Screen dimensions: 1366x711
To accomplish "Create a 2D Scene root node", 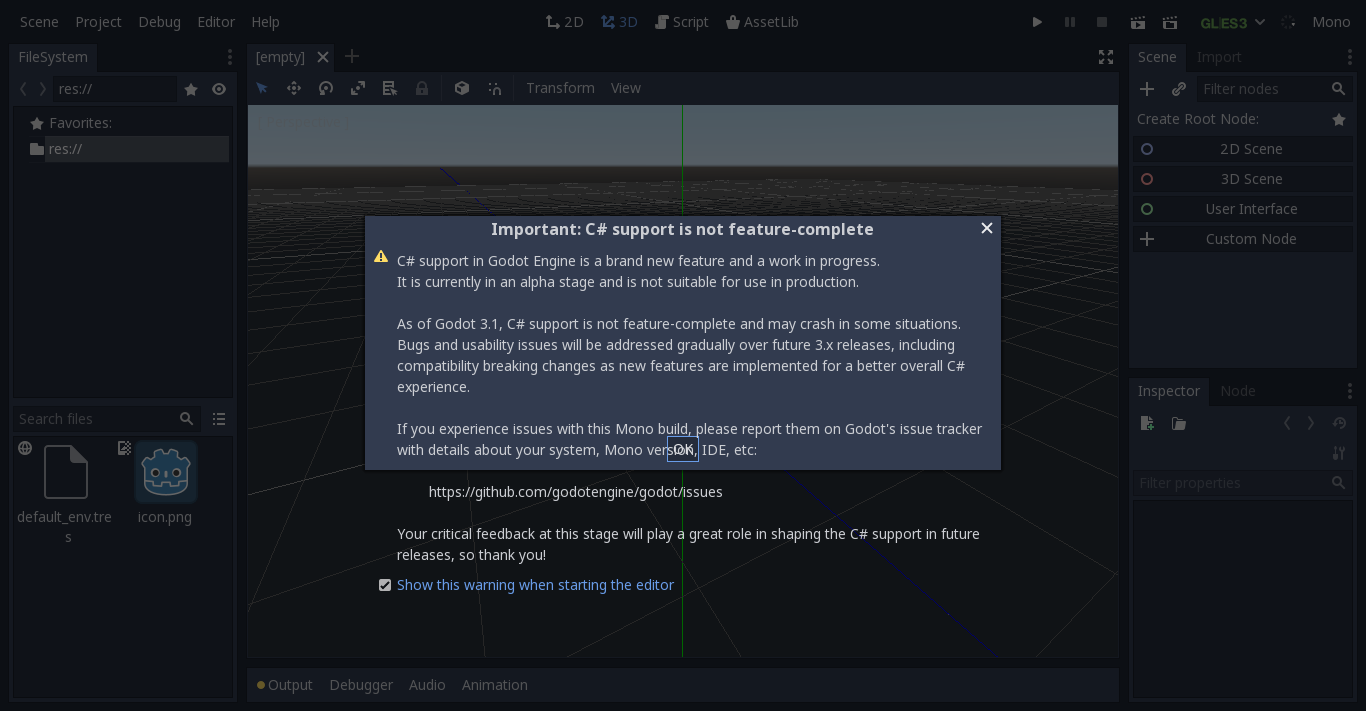I will coord(1242,149).
